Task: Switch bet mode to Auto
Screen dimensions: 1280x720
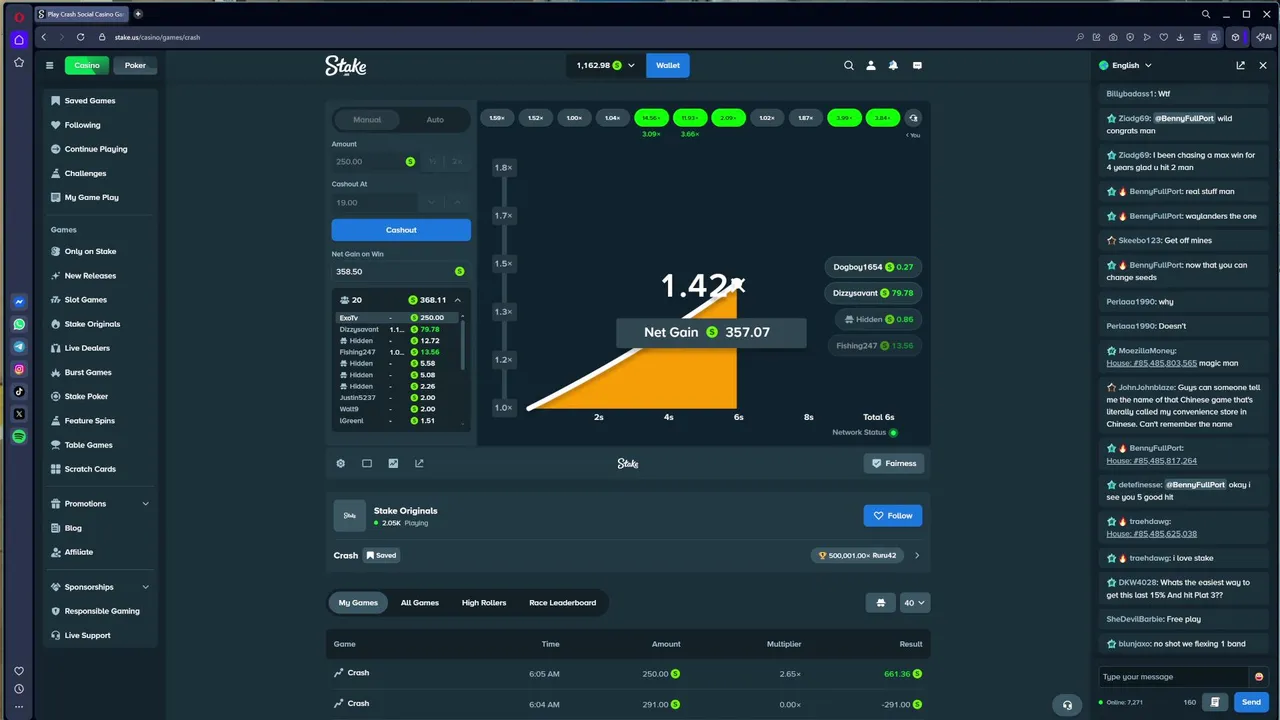Action: click(435, 119)
